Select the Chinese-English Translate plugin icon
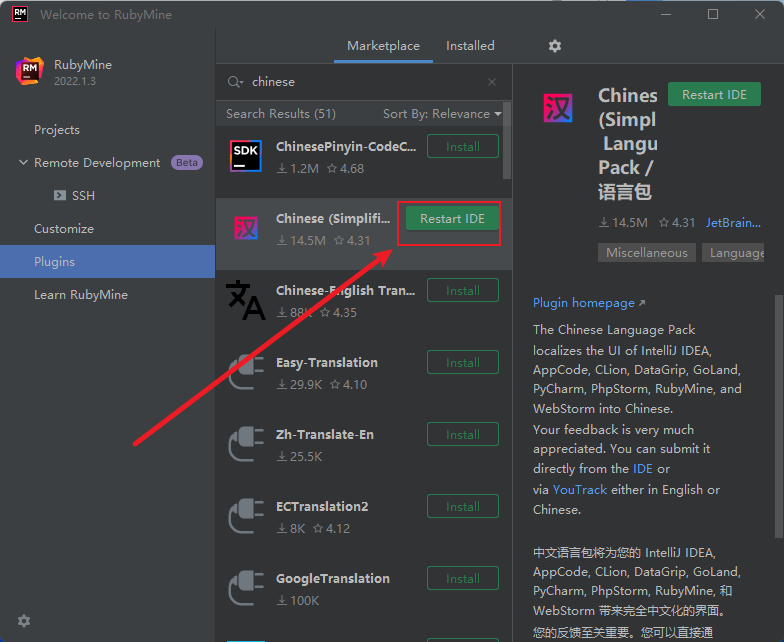 [x=245, y=300]
